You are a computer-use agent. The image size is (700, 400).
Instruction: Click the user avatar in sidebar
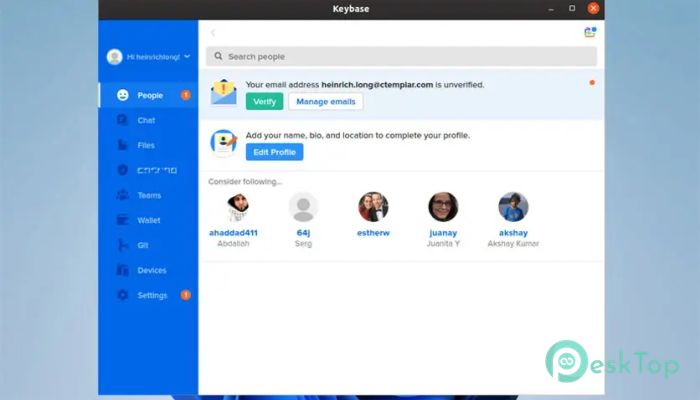[115, 57]
